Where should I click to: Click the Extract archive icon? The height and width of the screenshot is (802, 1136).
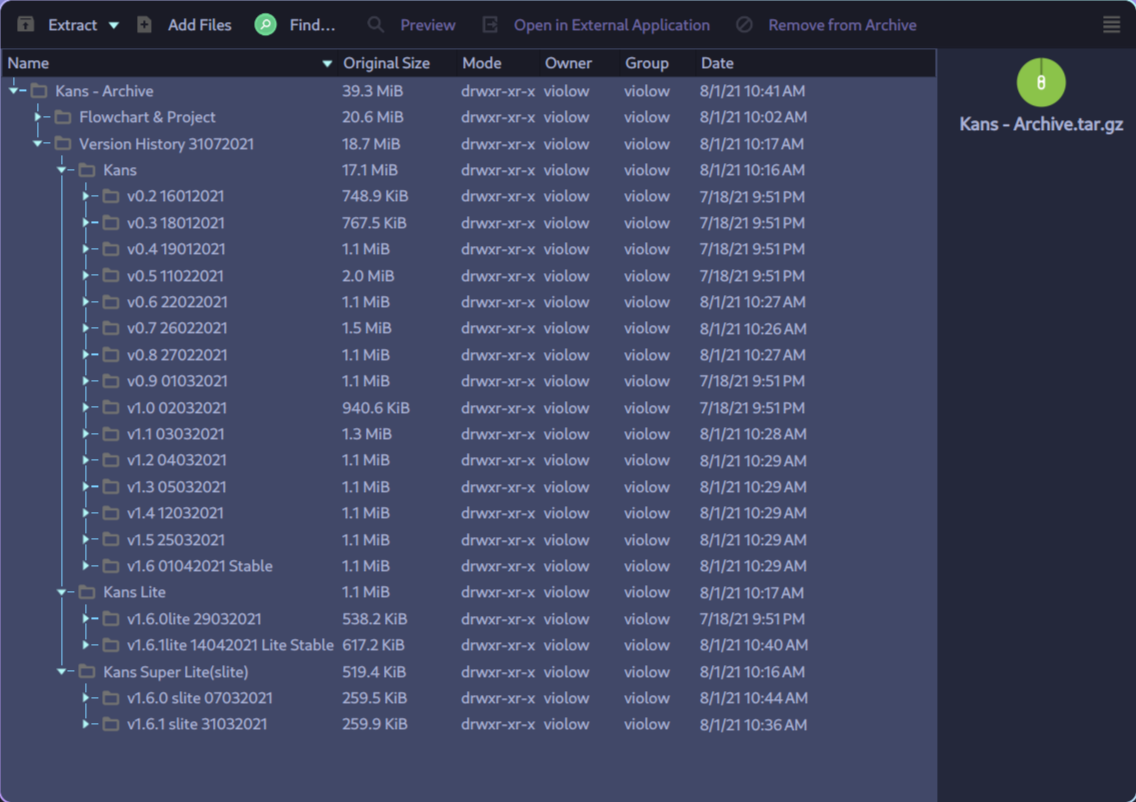tap(25, 25)
